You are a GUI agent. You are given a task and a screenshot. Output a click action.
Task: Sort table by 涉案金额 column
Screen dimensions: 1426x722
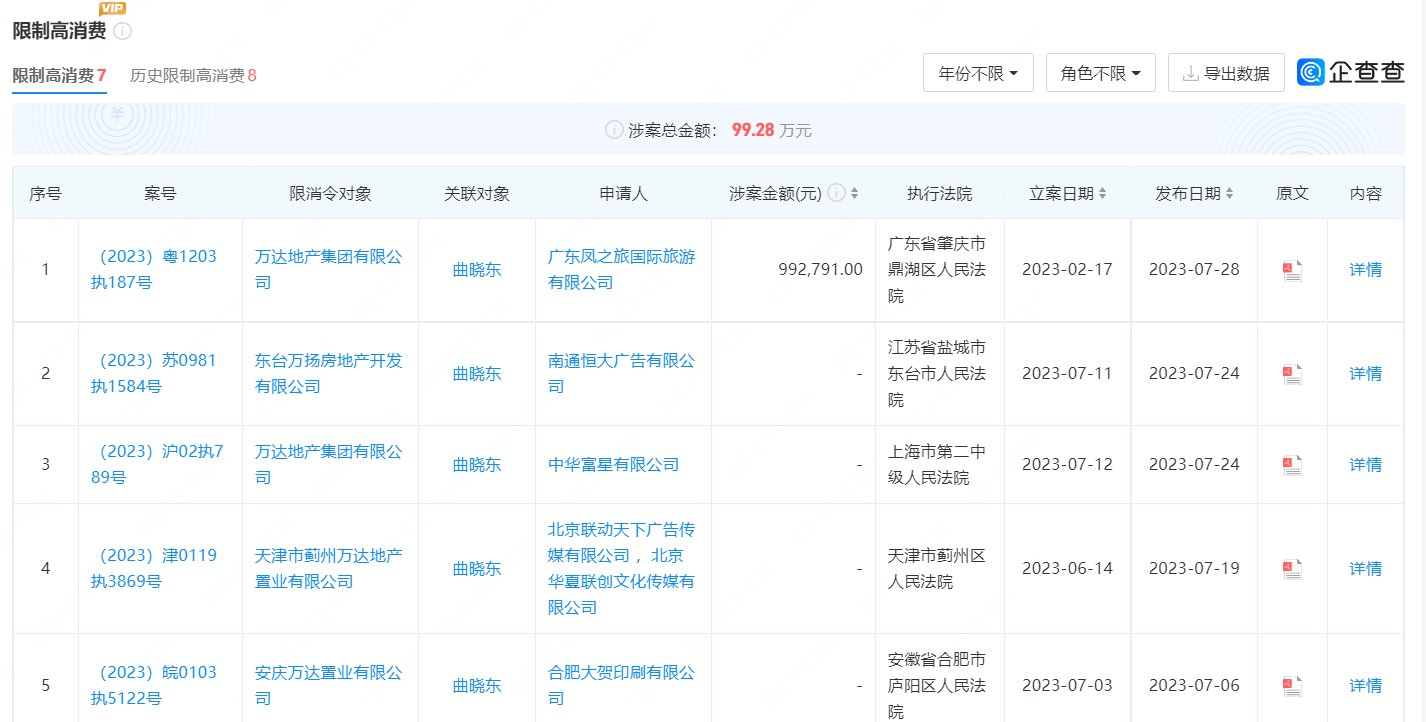[855, 194]
